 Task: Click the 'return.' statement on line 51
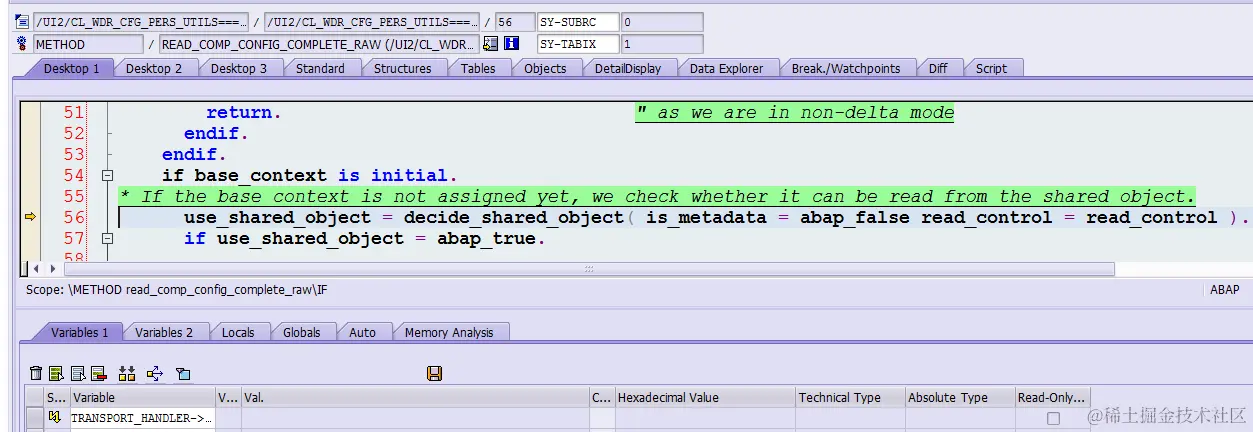(x=244, y=113)
